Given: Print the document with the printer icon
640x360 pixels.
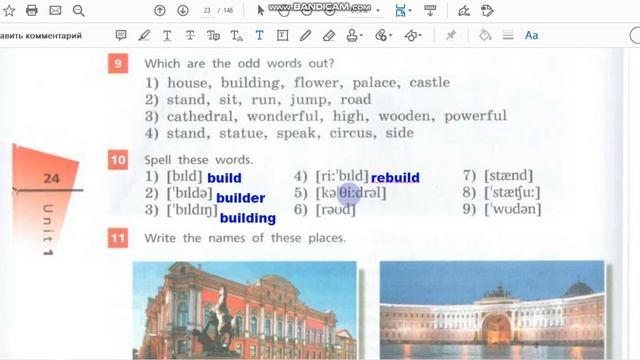Looking at the screenshot, I should (x=31, y=11).
